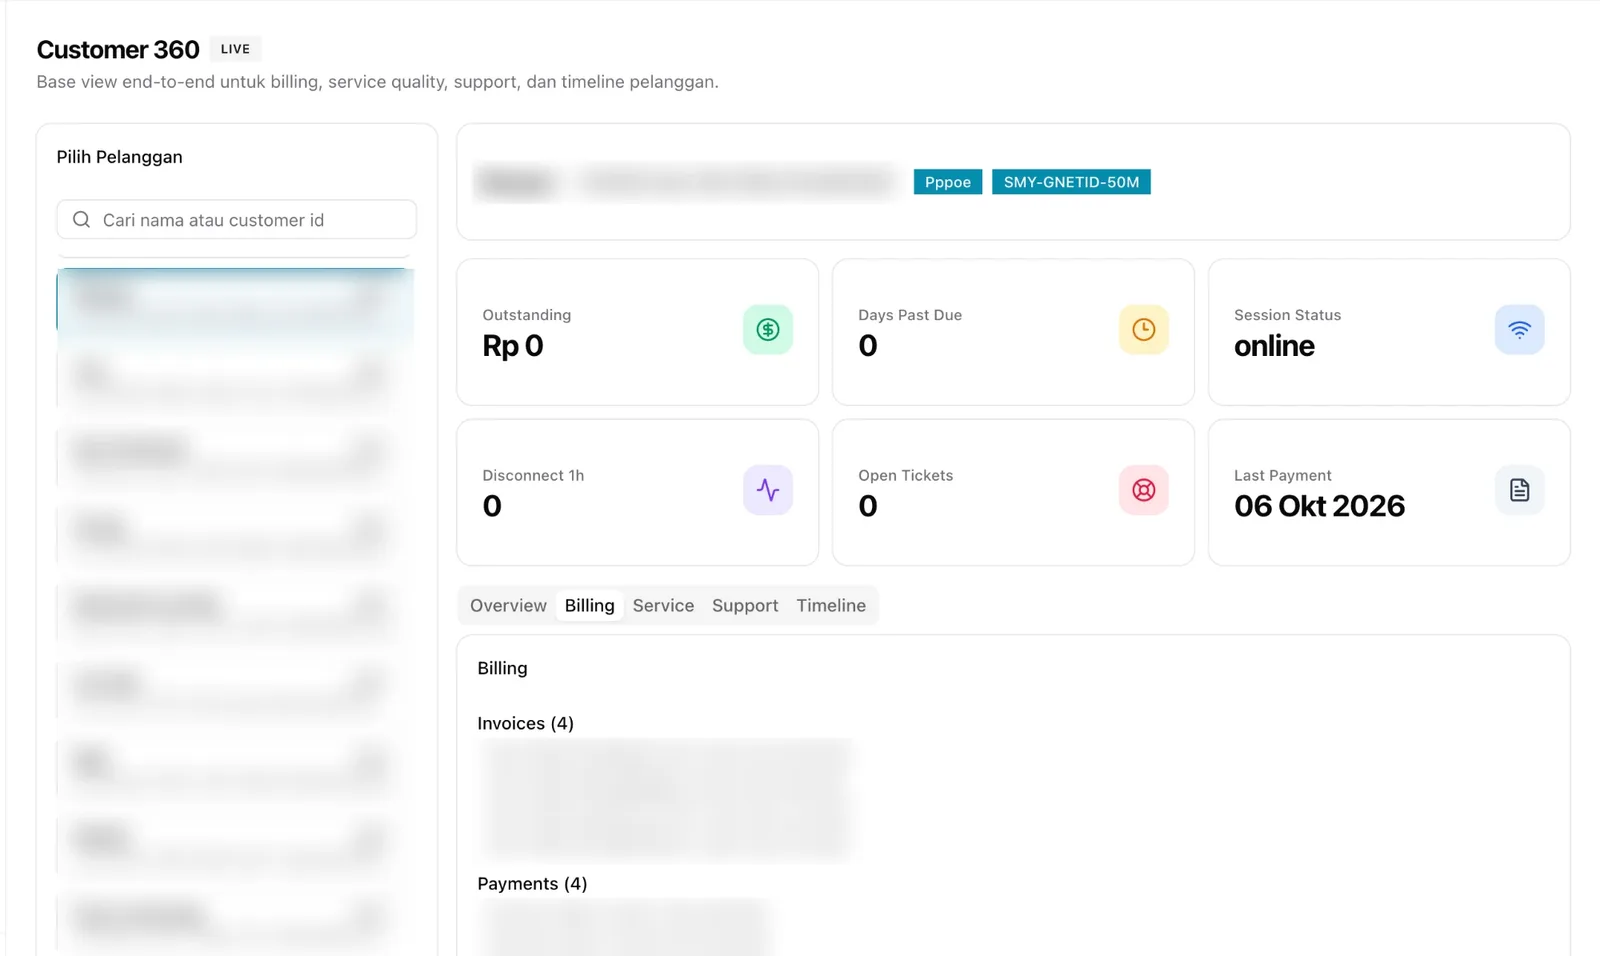Go to the Timeline tab
This screenshot has width=1600, height=956.
(x=831, y=606)
